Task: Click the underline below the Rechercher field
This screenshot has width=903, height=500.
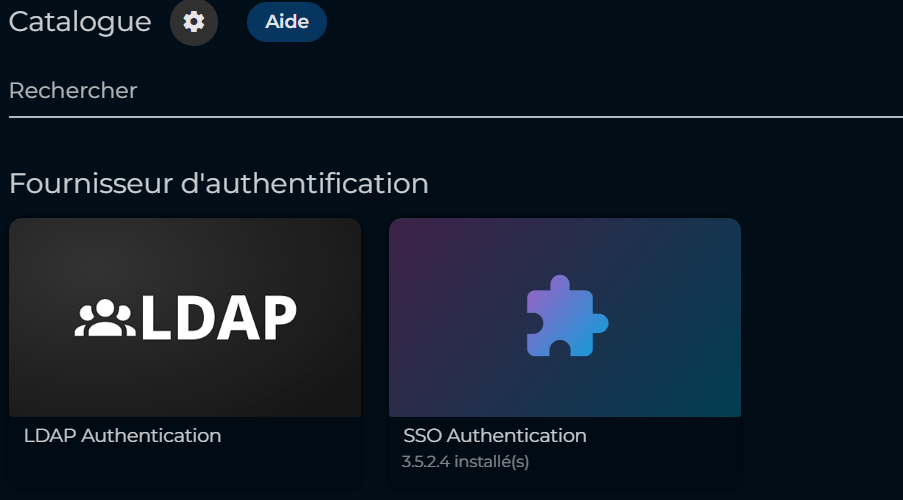Action: 450,117
